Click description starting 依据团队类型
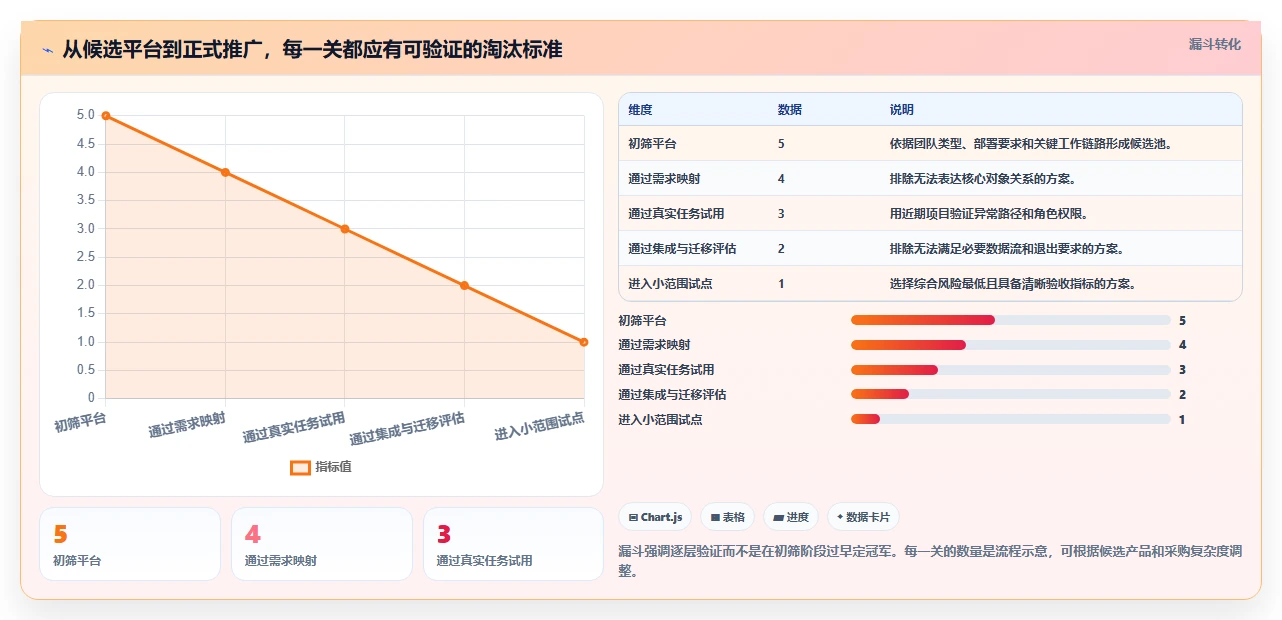 [x=1031, y=144]
